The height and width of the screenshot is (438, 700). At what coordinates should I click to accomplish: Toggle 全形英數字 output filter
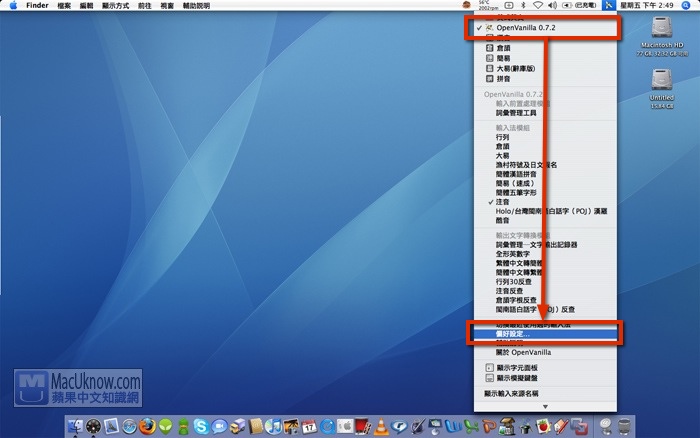545,254
